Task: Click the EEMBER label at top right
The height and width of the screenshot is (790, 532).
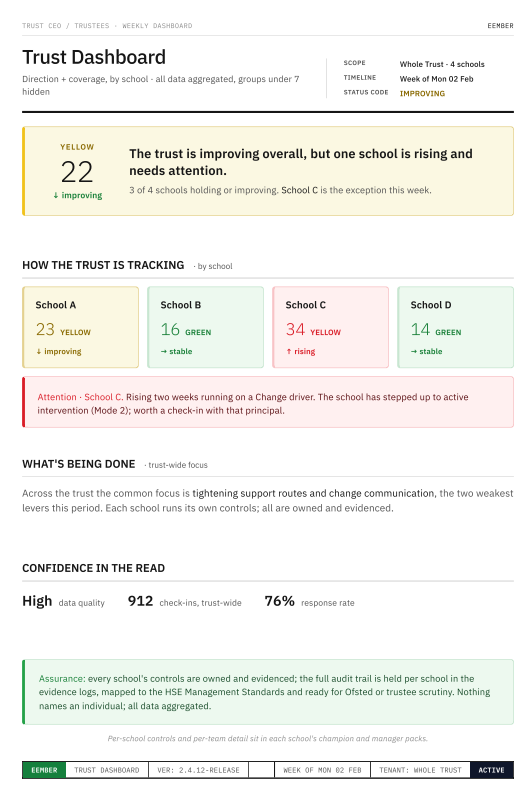Action: coord(500,26)
